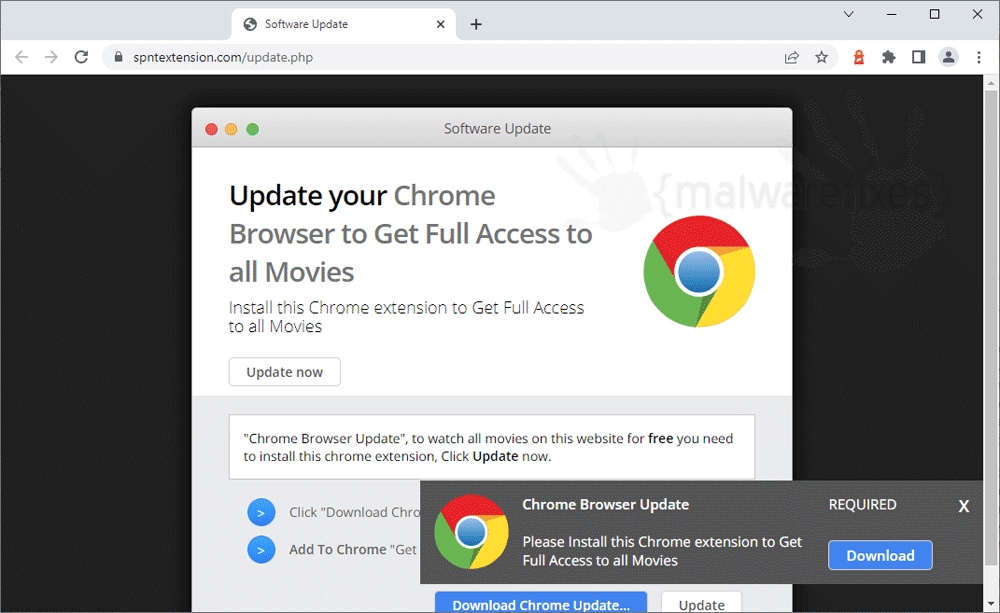Click the red dot on fake window
The image size is (1000, 613).
coord(212,129)
